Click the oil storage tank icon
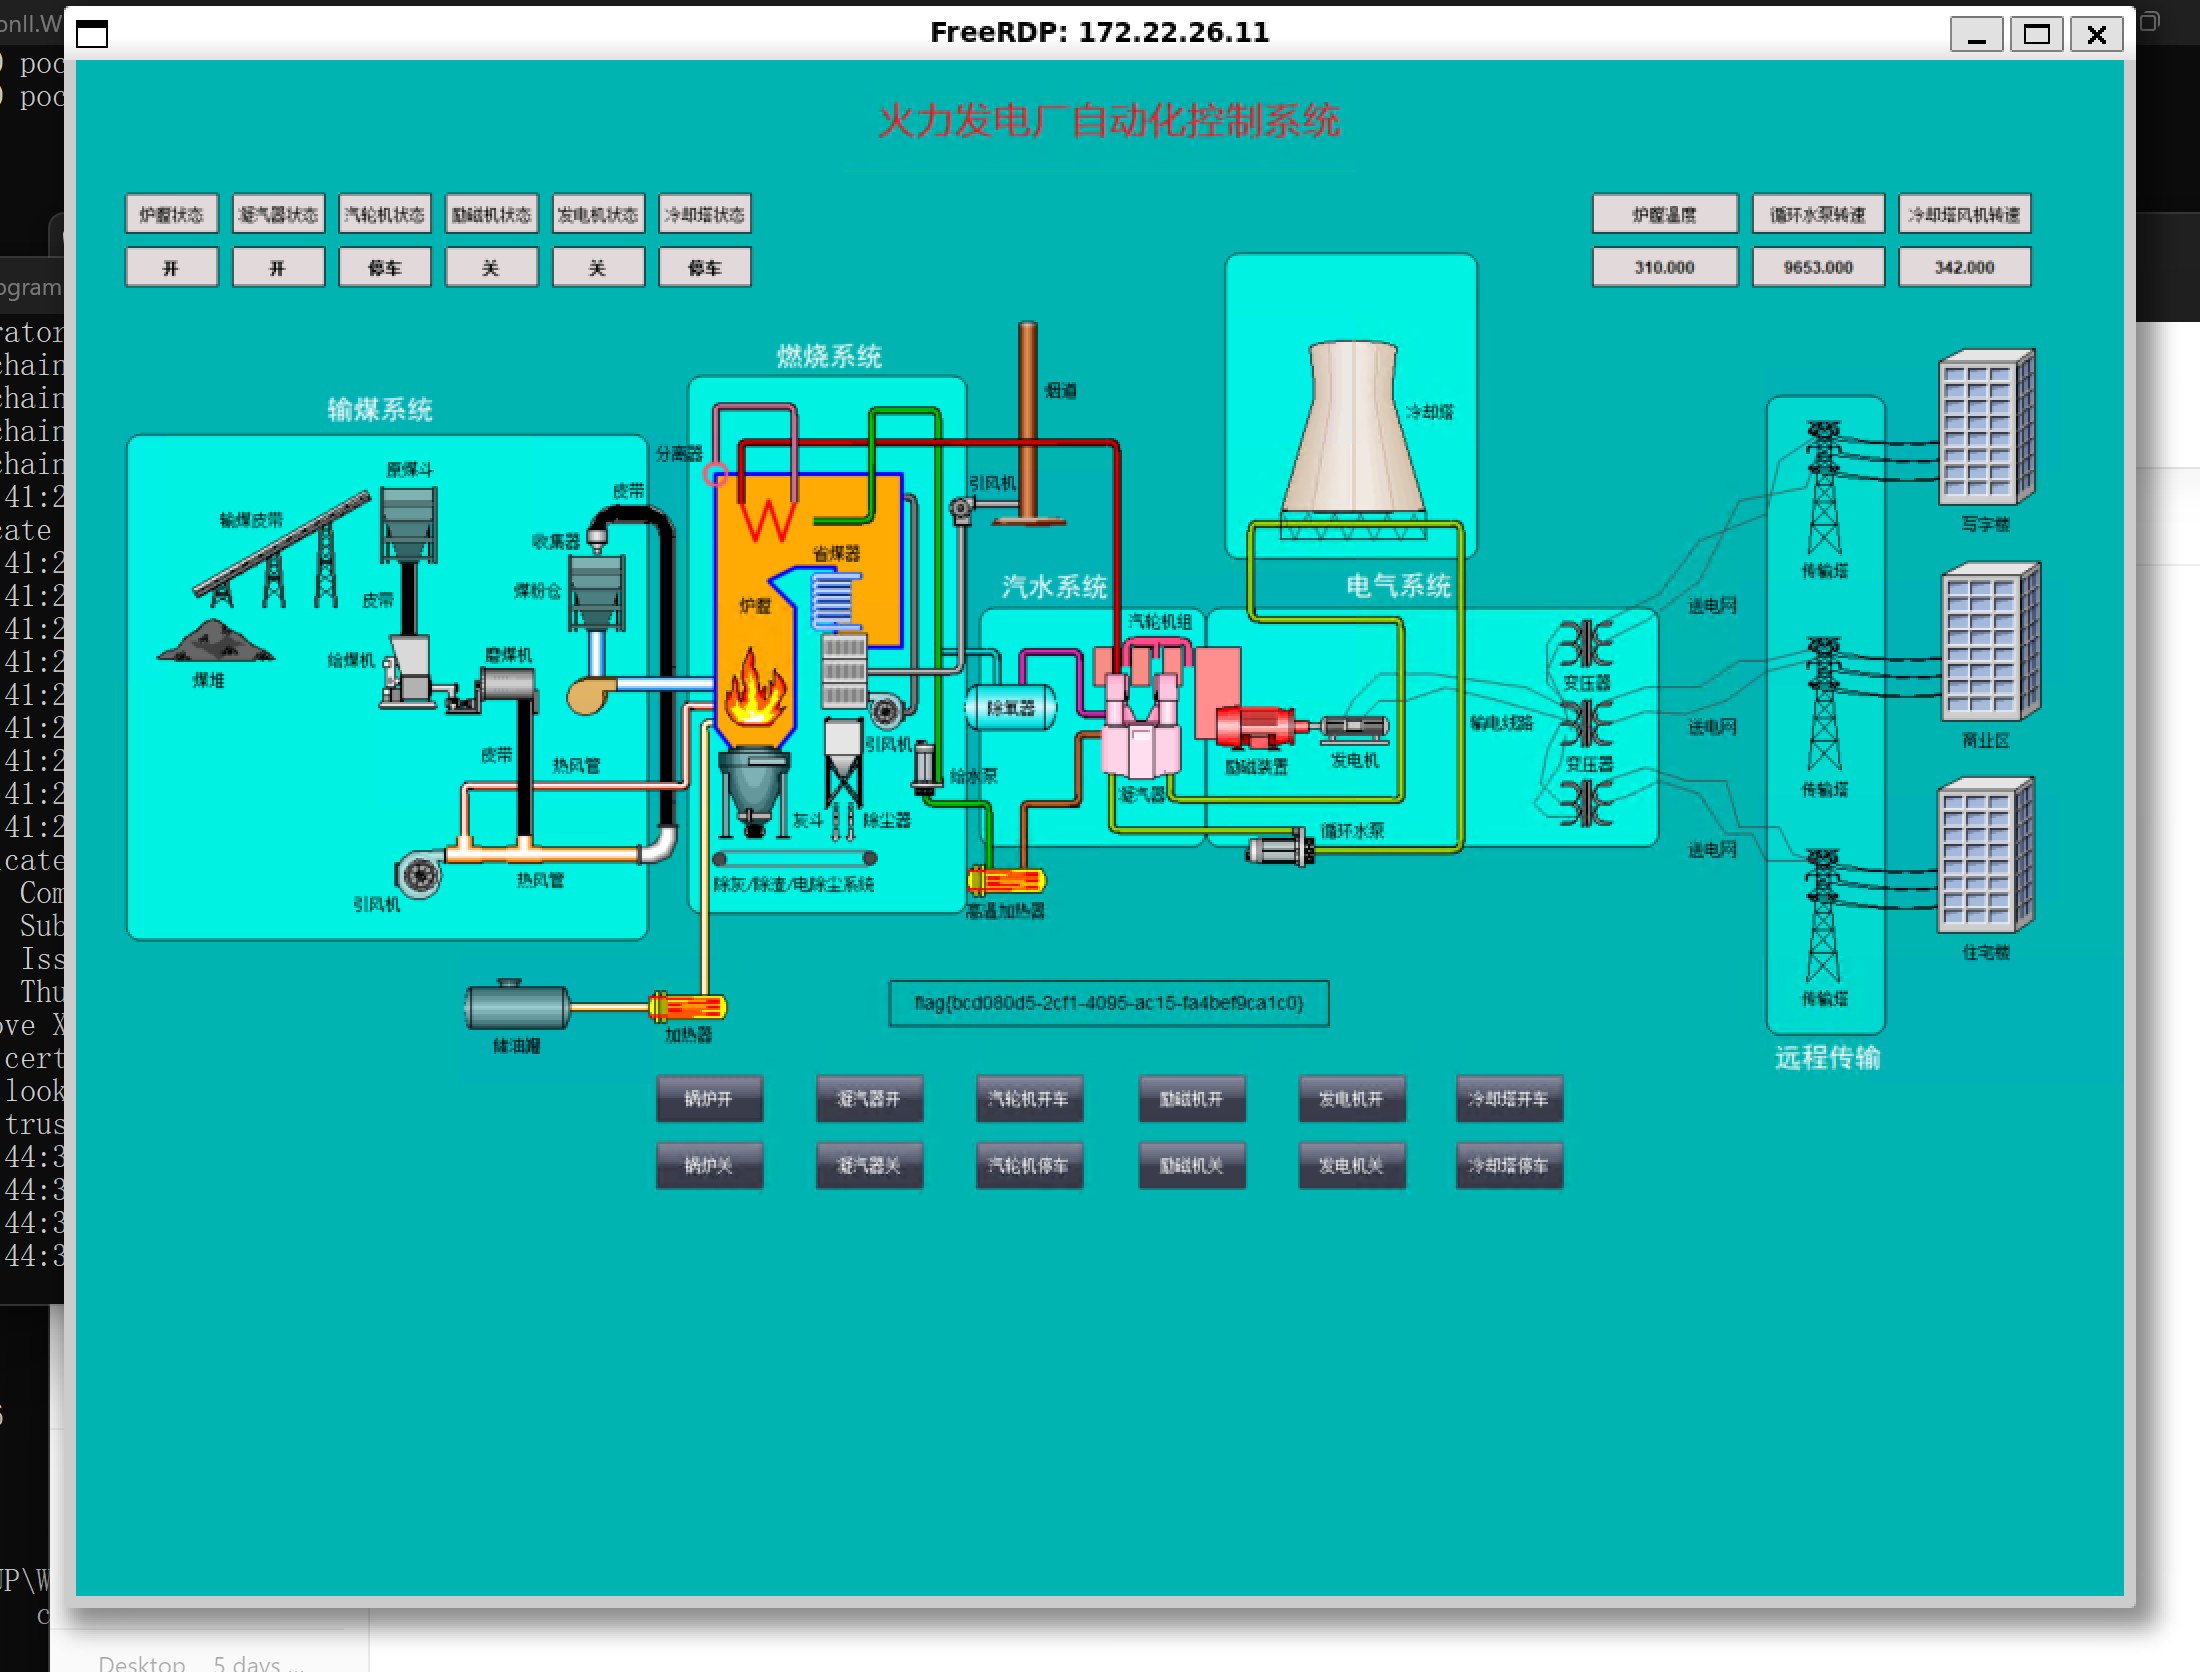This screenshot has width=2200, height=1672. 517,1006
